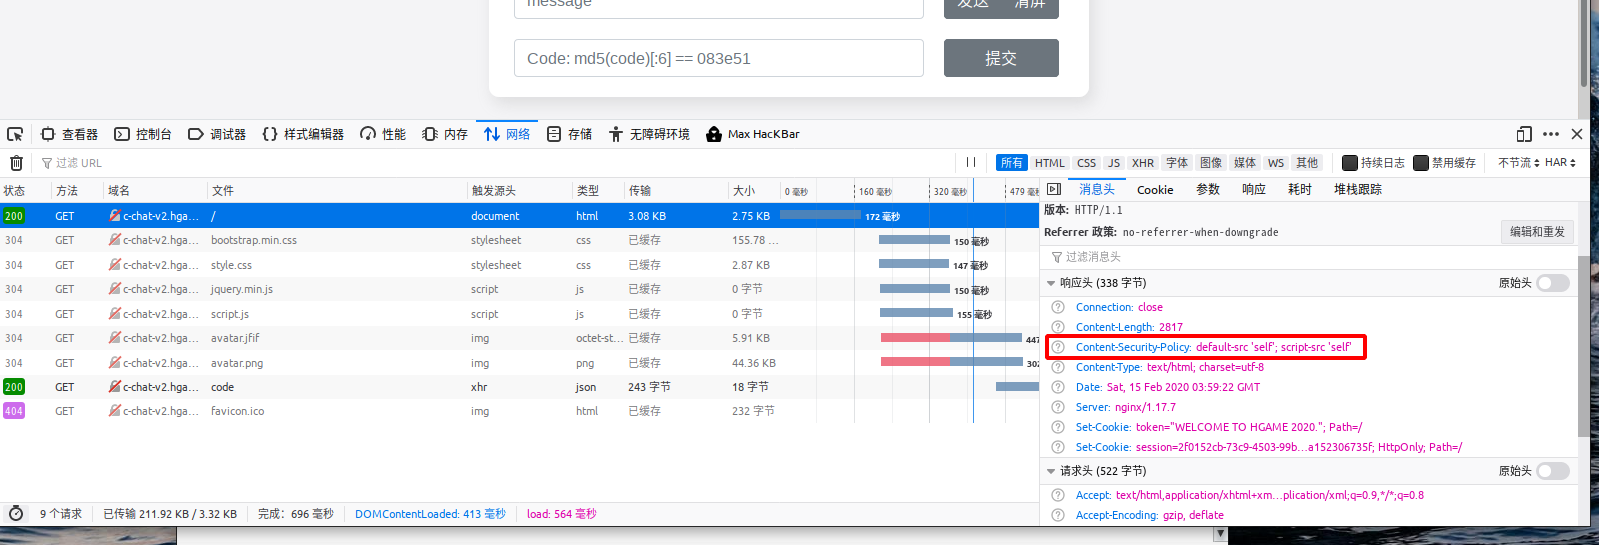Click the 编辑和重发 button

[1537, 232]
